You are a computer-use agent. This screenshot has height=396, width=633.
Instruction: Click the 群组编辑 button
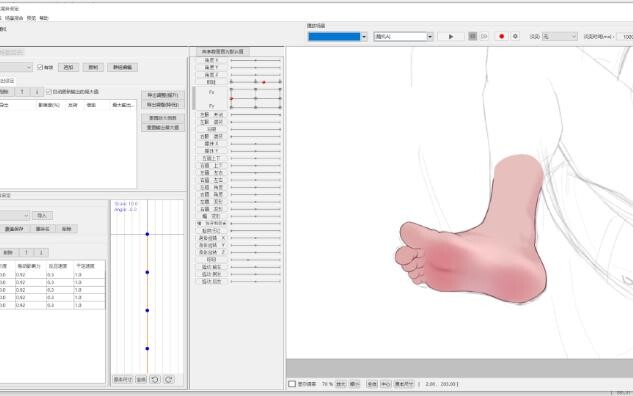(x=122, y=67)
